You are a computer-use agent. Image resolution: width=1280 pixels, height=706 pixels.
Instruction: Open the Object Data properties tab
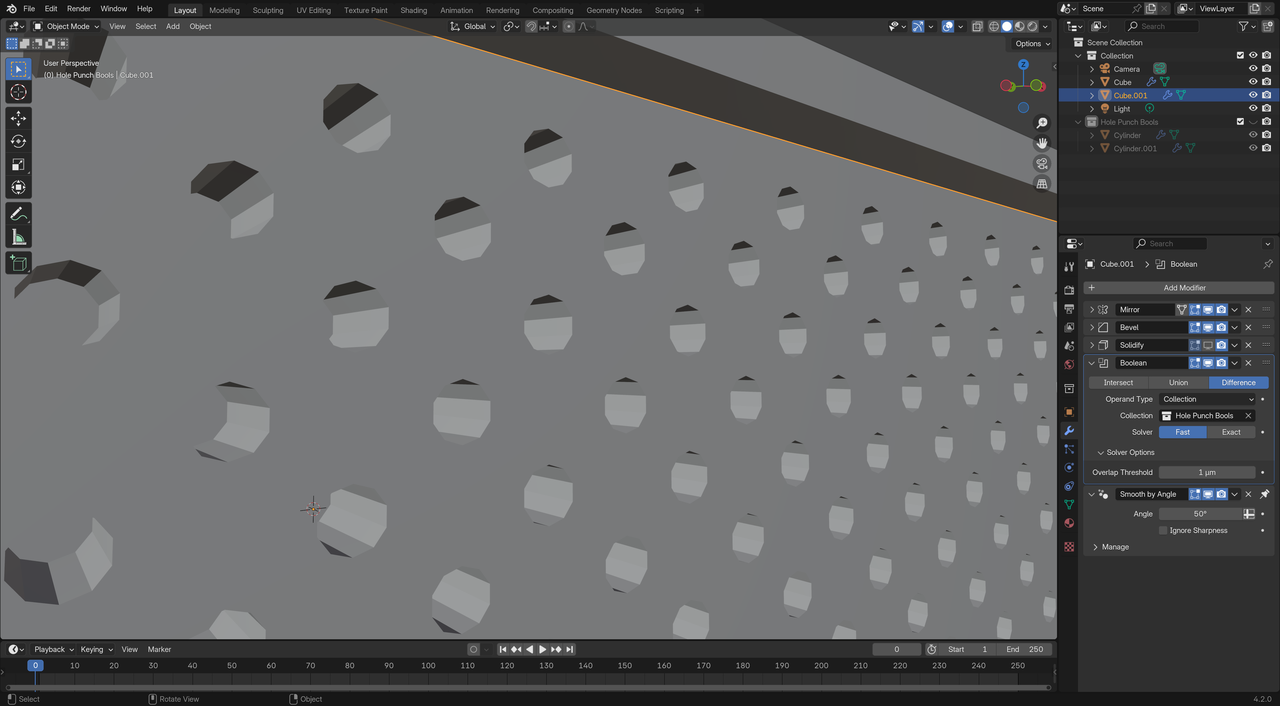click(1069, 505)
